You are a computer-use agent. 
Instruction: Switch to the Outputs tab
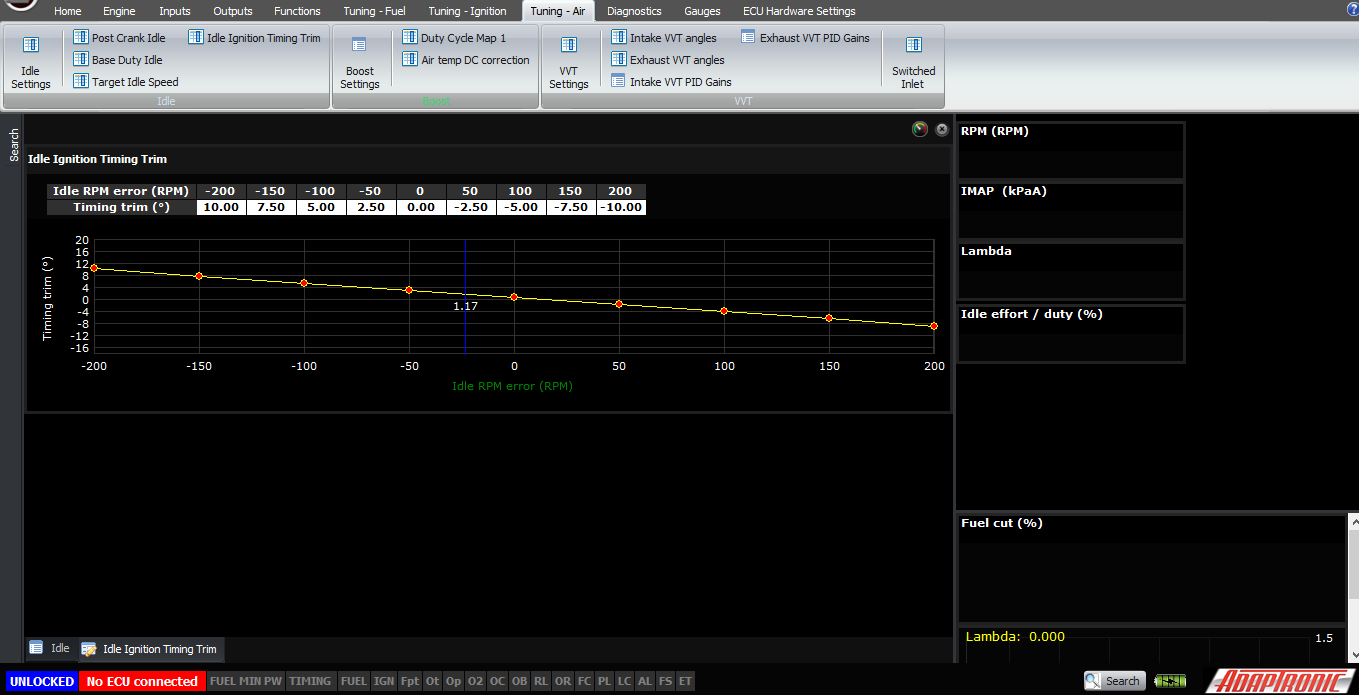coord(233,11)
